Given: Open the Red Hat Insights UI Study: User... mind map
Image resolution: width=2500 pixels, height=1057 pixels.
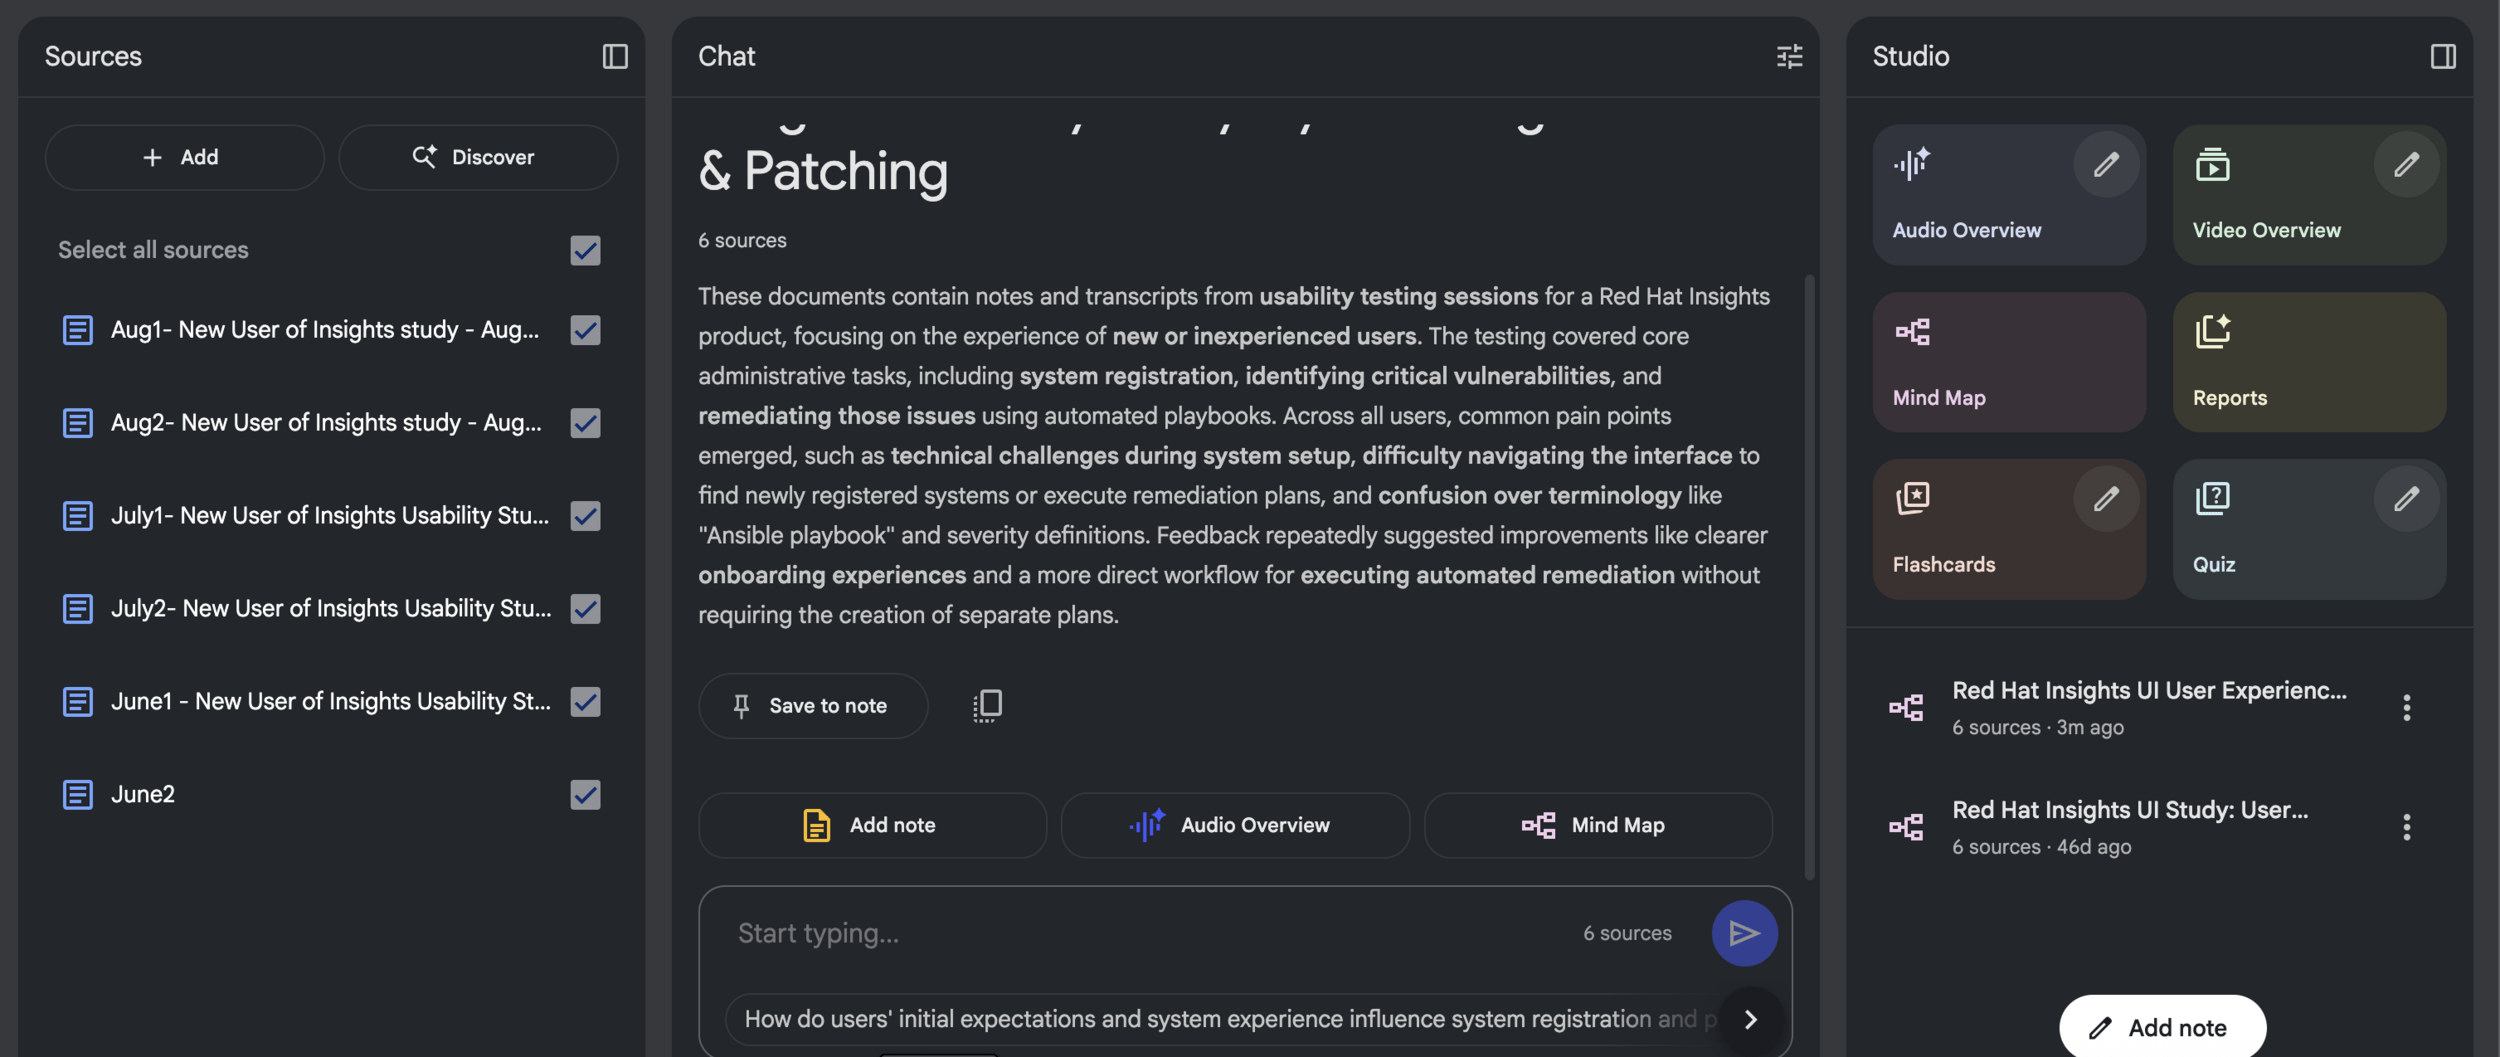Looking at the screenshot, I should [x=2148, y=827].
